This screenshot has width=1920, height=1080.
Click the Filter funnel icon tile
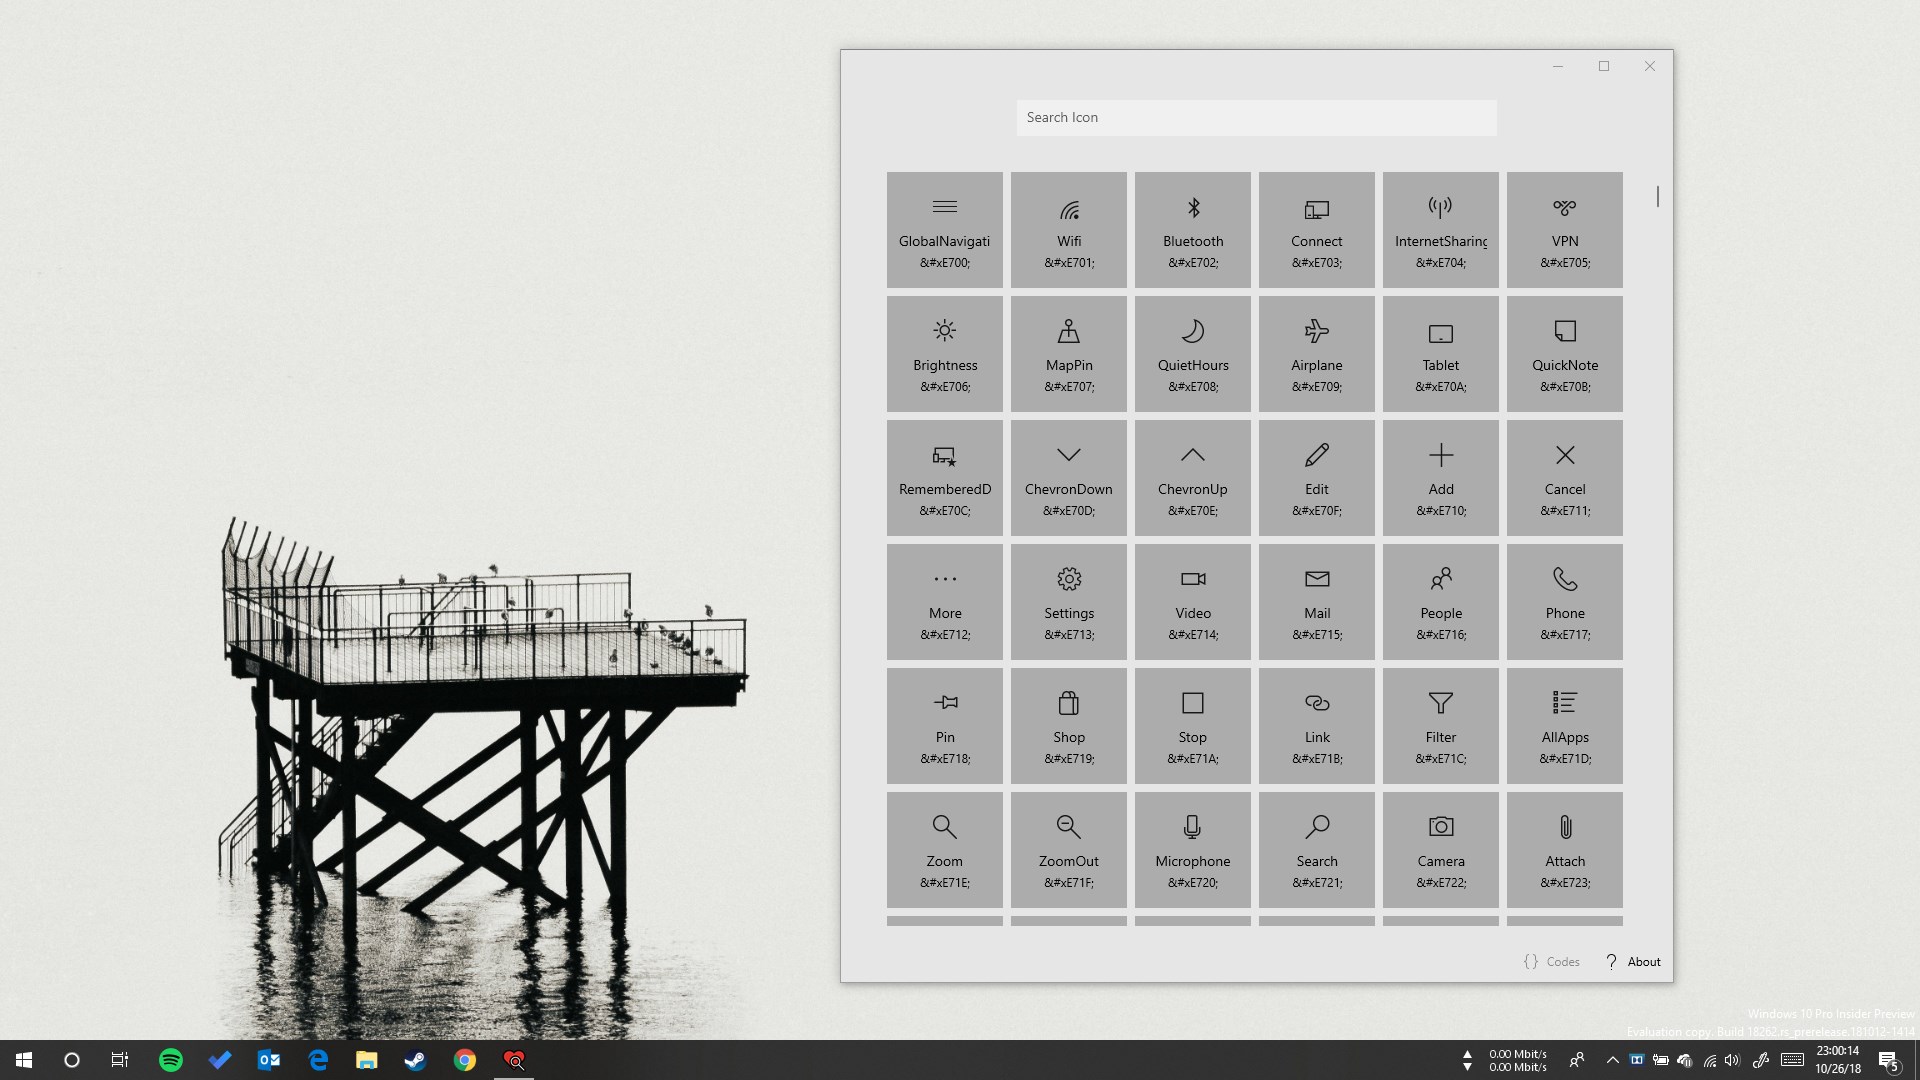click(x=1440, y=726)
